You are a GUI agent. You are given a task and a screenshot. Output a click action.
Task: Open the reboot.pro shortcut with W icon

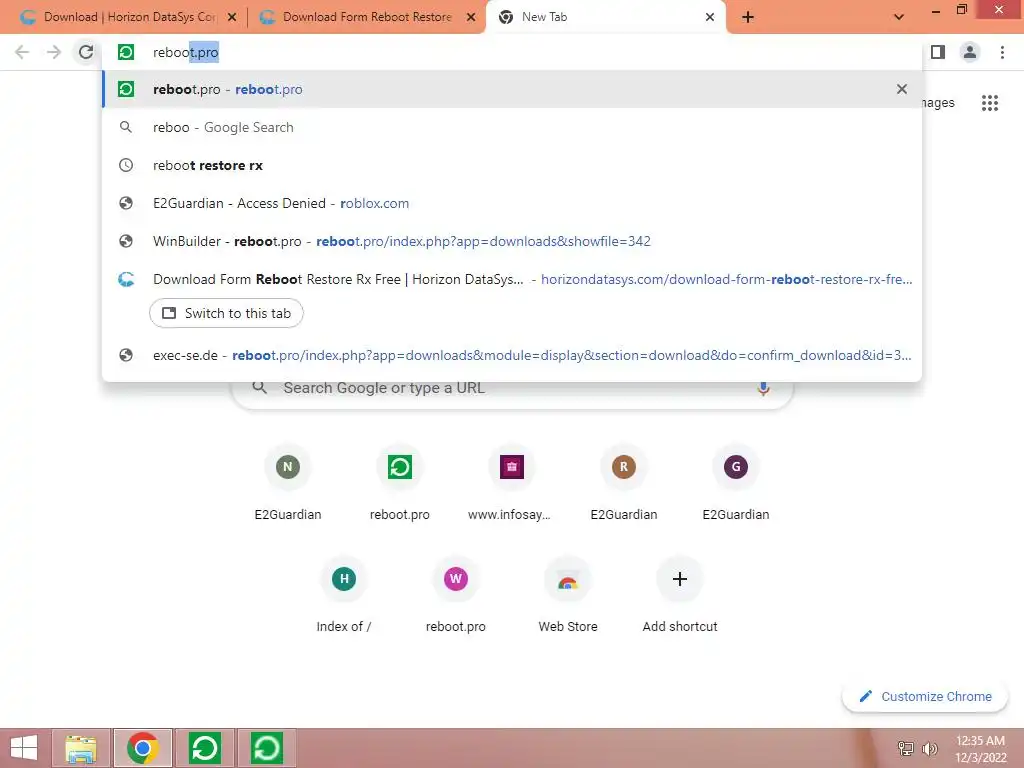(456, 595)
